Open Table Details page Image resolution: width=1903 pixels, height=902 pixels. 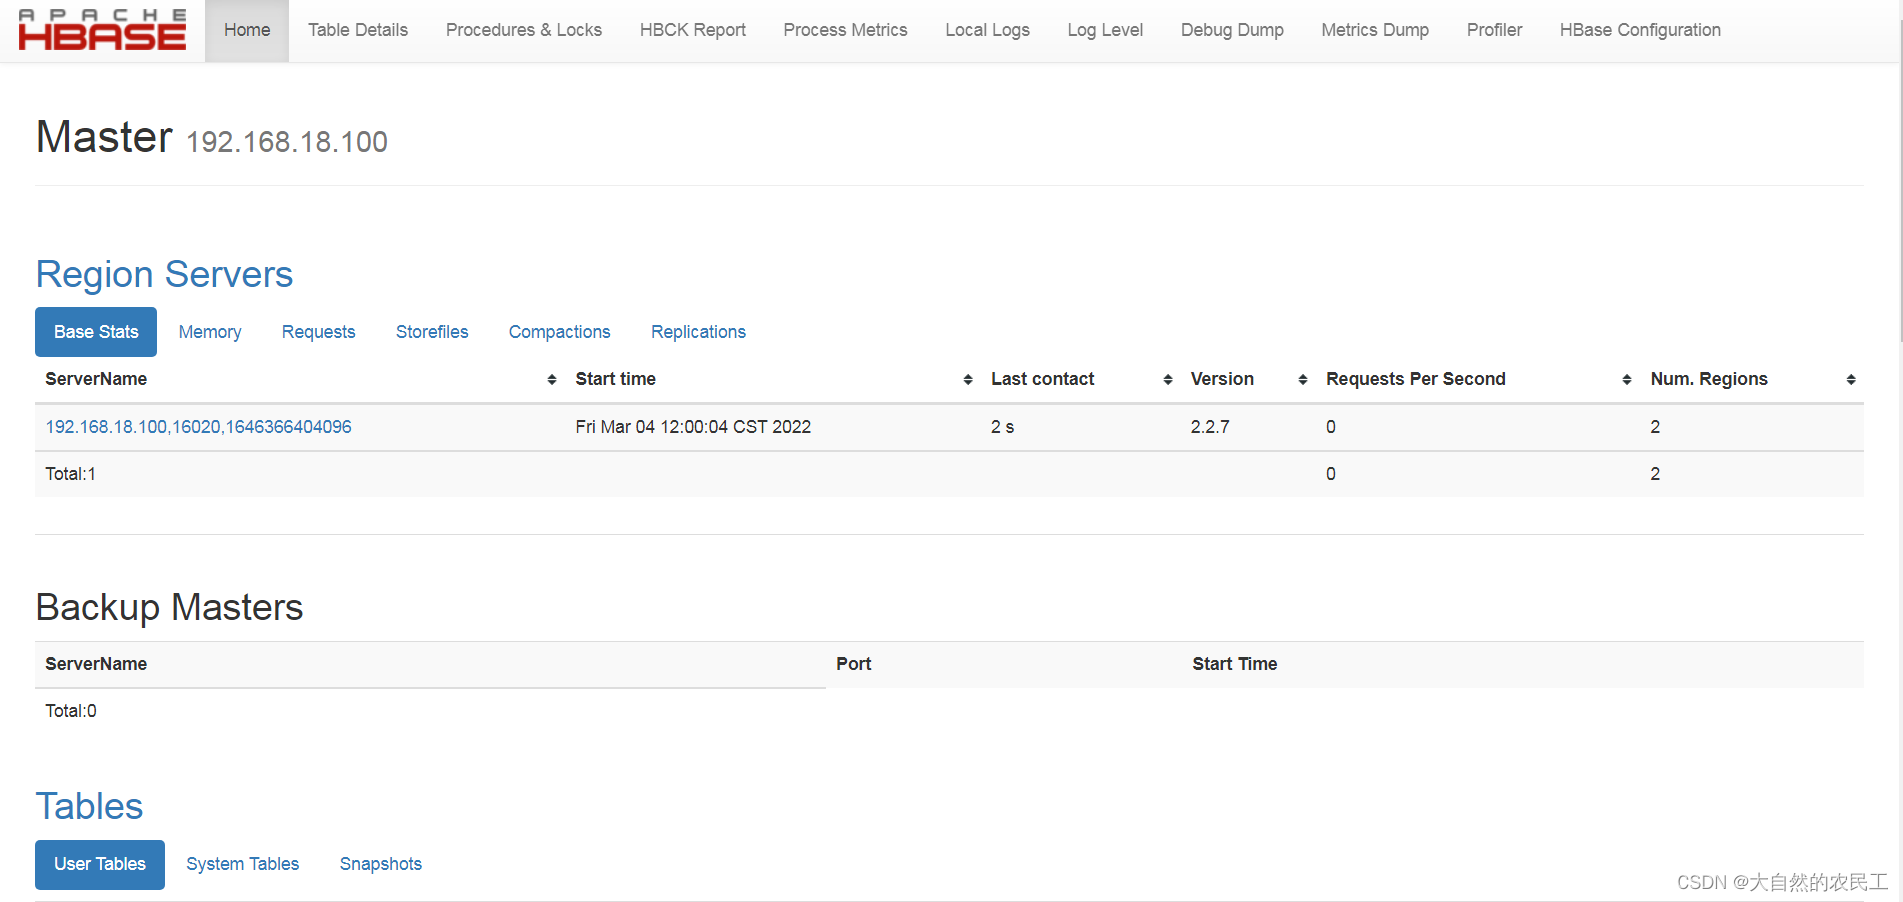pos(358,30)
